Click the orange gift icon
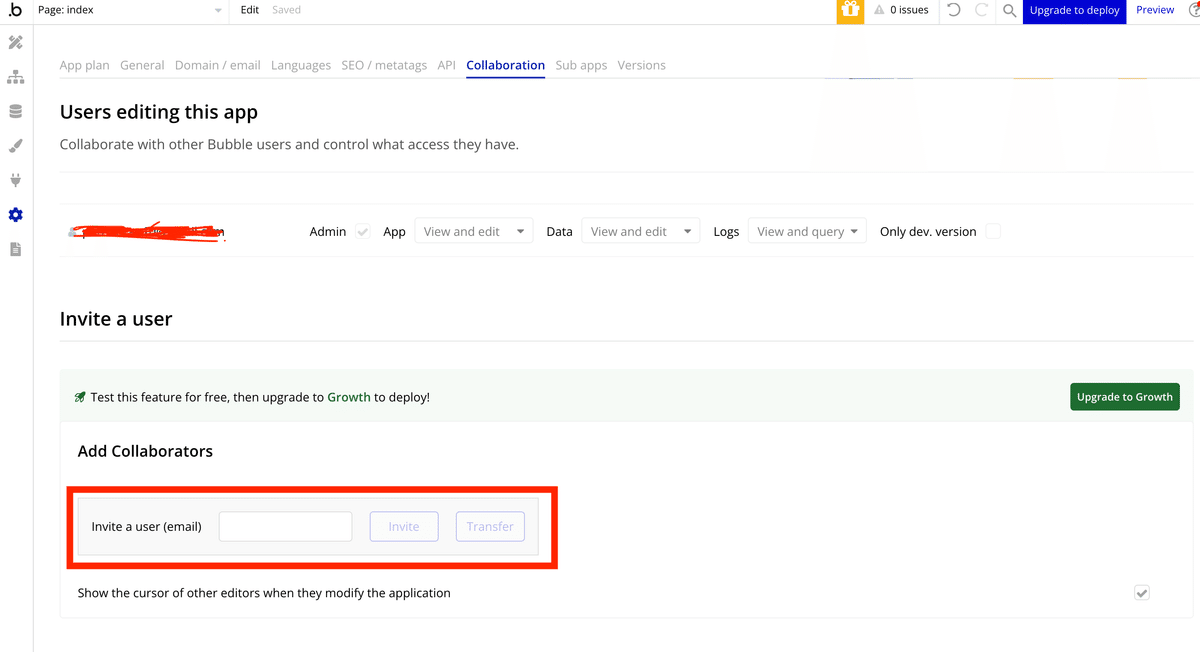This screenshot has height=652, width=1200. tap(850, 11)
